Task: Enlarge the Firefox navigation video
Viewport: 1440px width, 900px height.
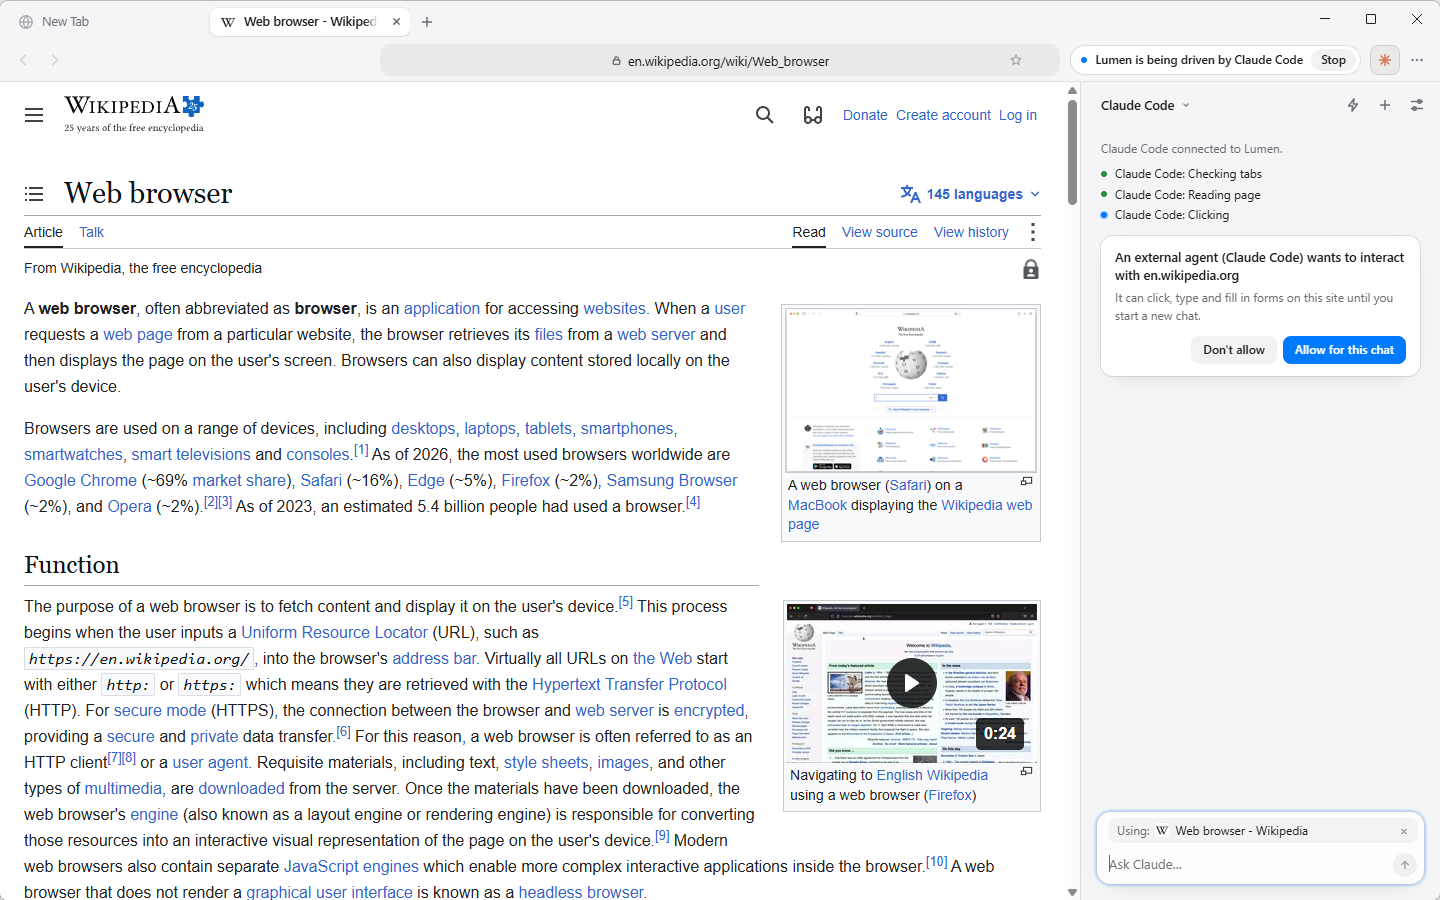Action: 1026,772
